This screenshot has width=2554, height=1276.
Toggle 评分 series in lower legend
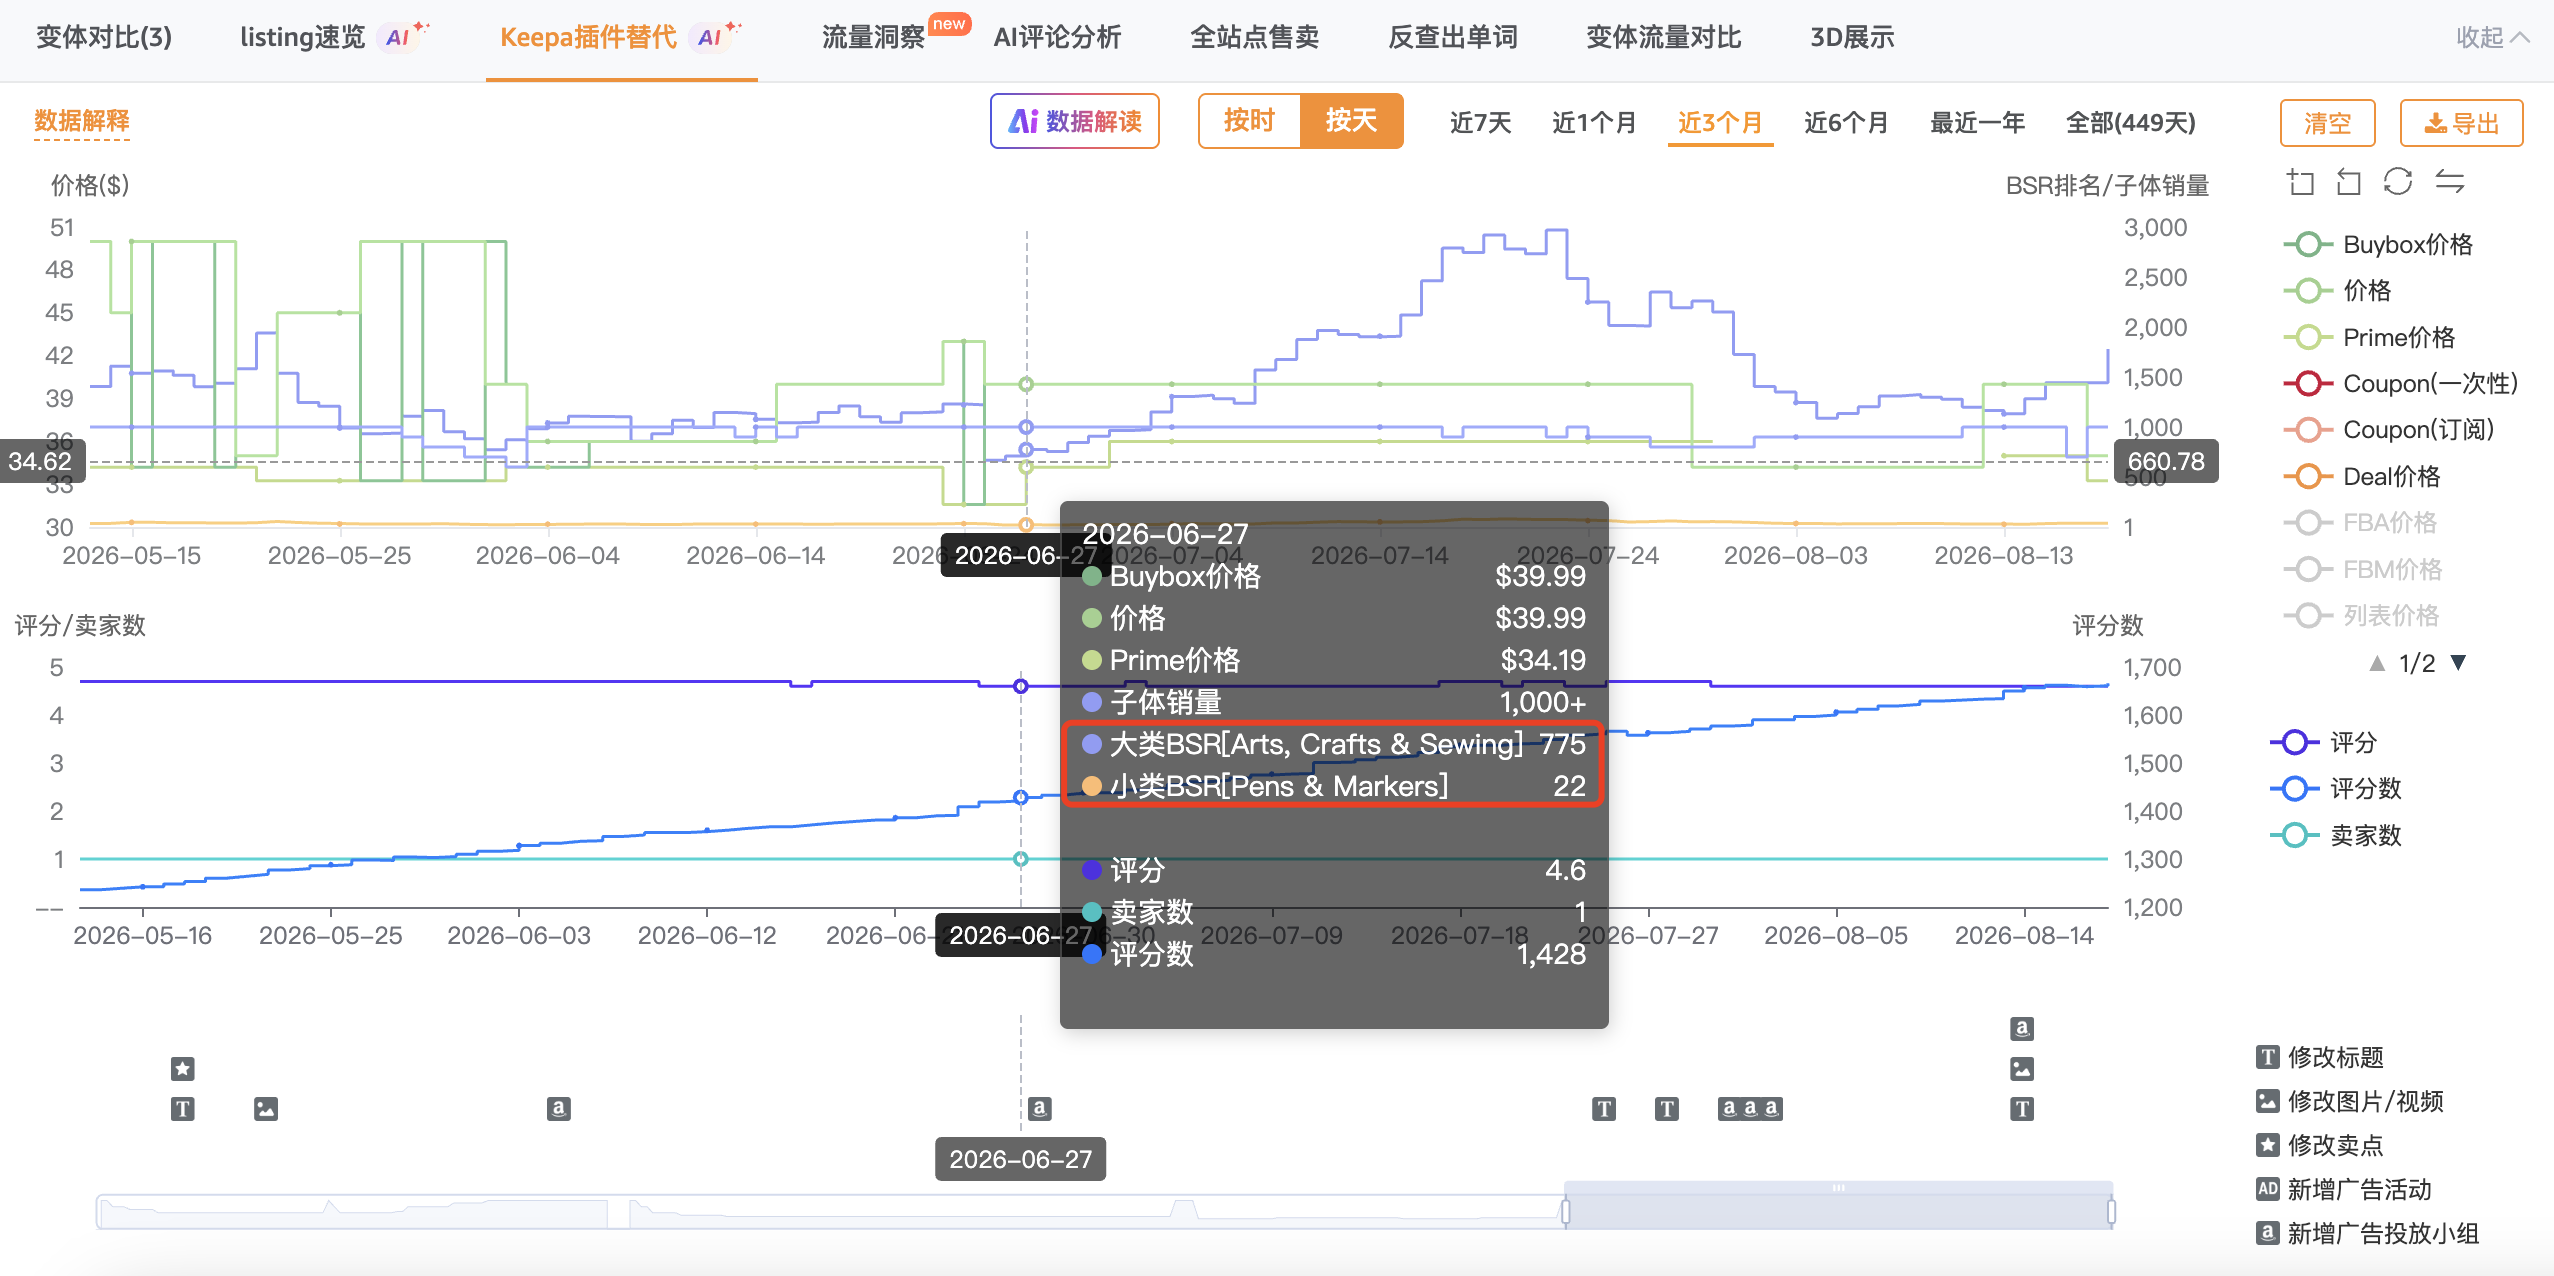(2324, 742)
